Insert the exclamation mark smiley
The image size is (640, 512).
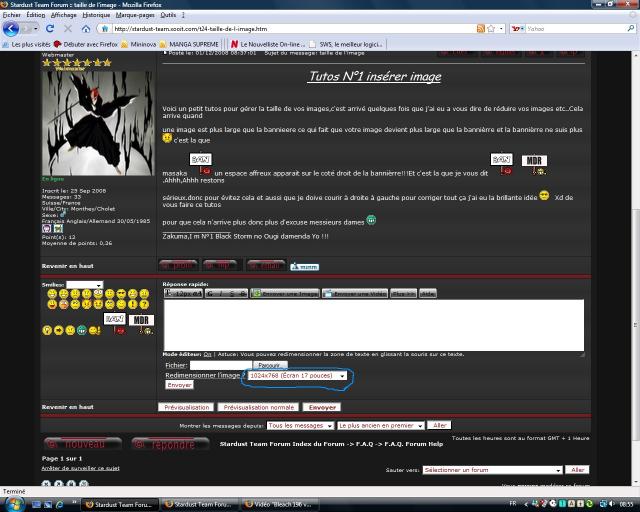coord(133,304)
